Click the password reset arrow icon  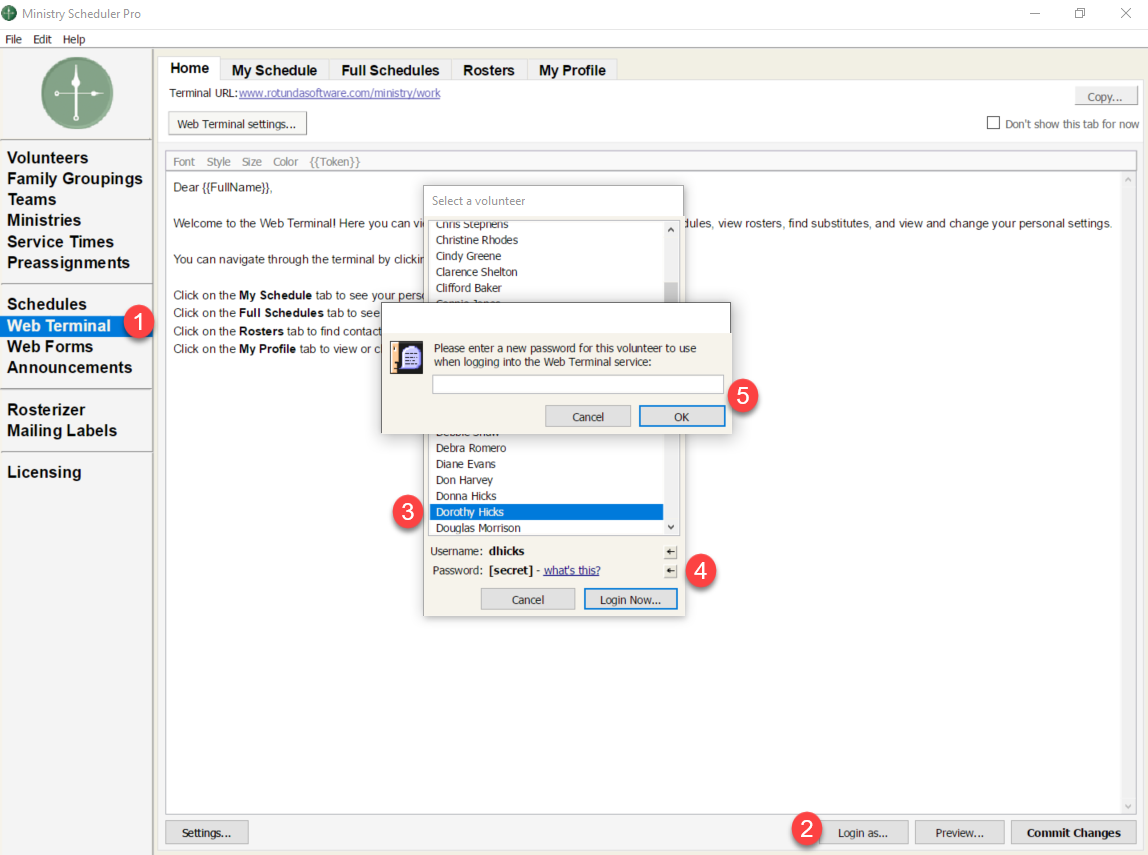pyautogui.click(x=670, y=571)
